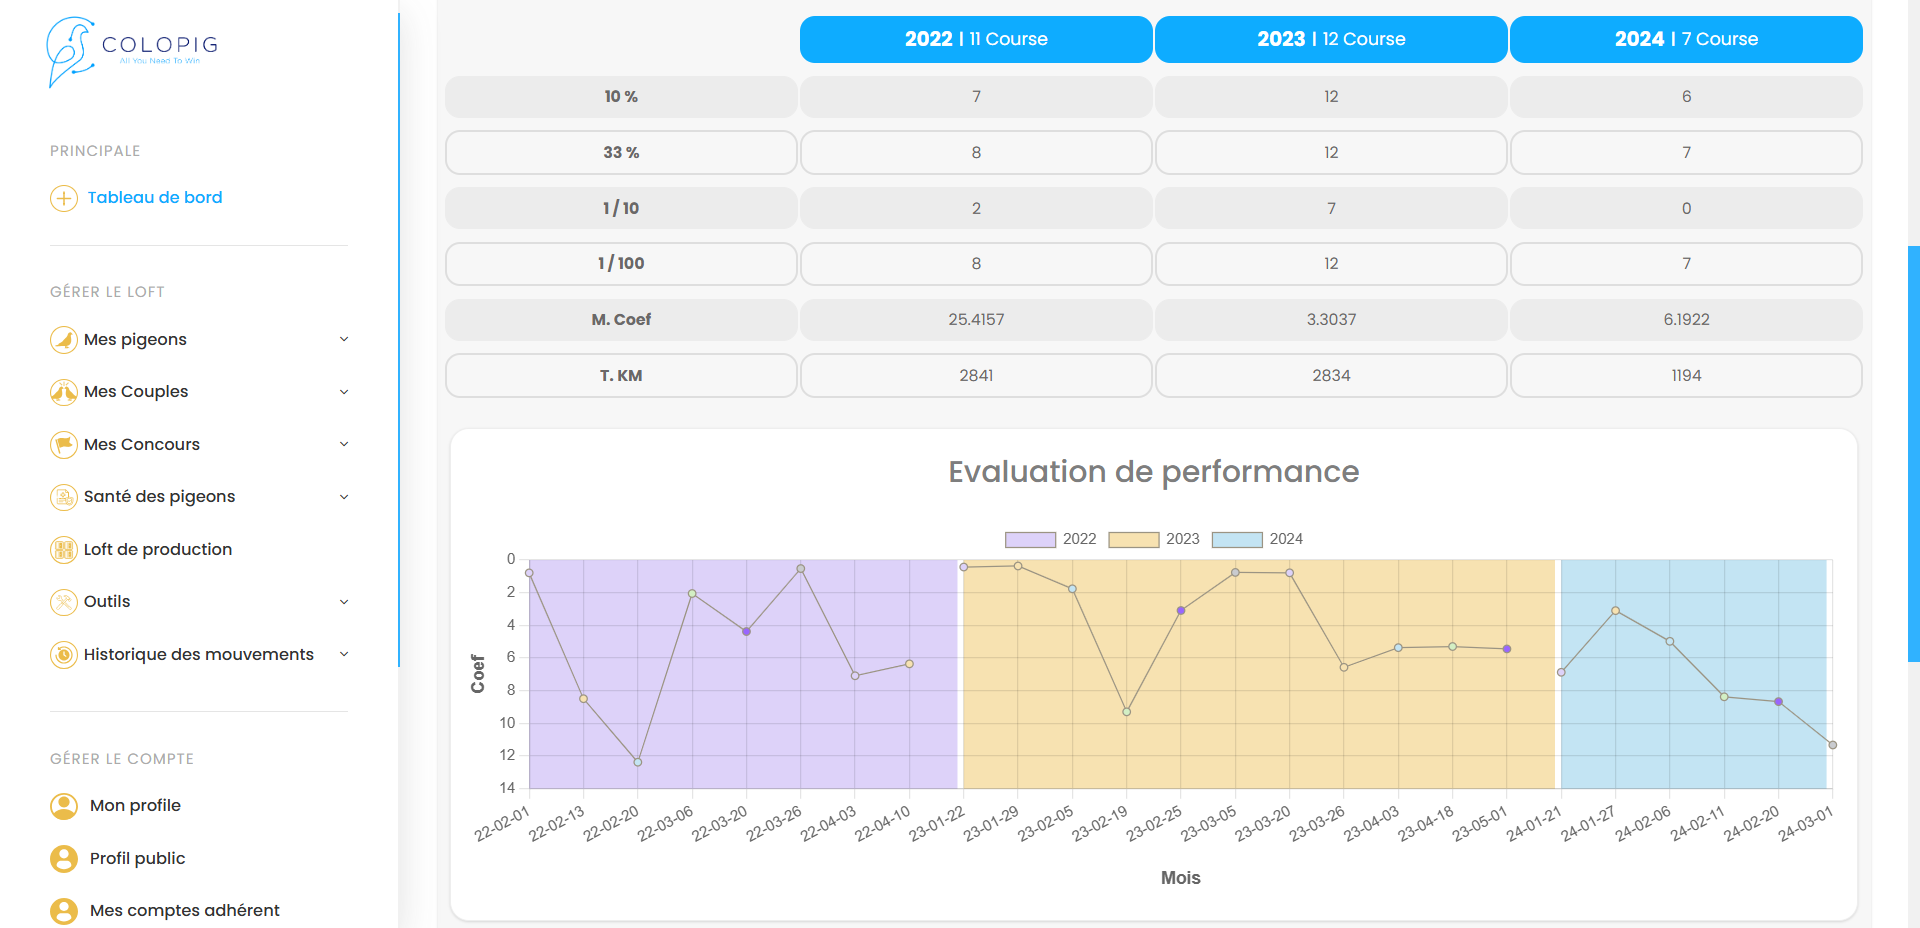This screenshot has height=928, width=1920.
Task: Click the 22-02-20 data point on chart
Action: coord(638,762)
